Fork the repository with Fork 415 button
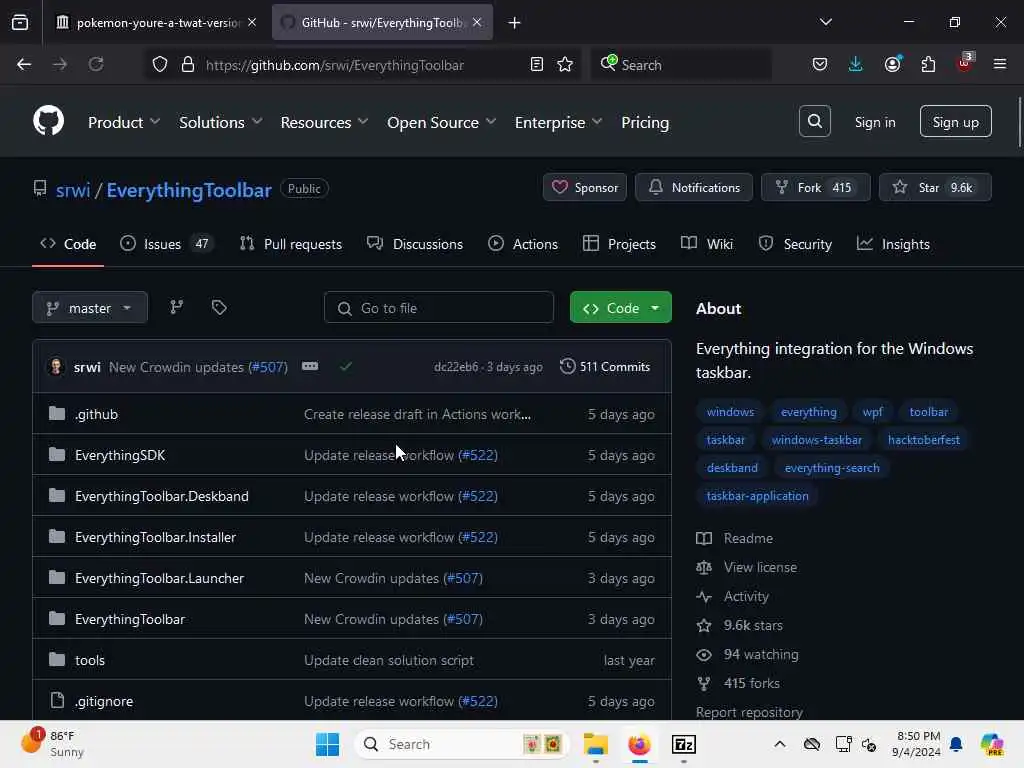 click(816, 187)
